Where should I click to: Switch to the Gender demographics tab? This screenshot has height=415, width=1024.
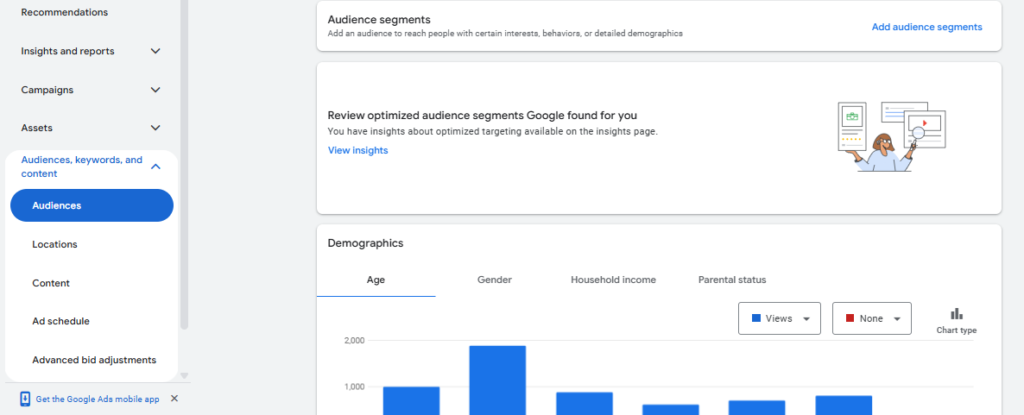tap(494, 280)
